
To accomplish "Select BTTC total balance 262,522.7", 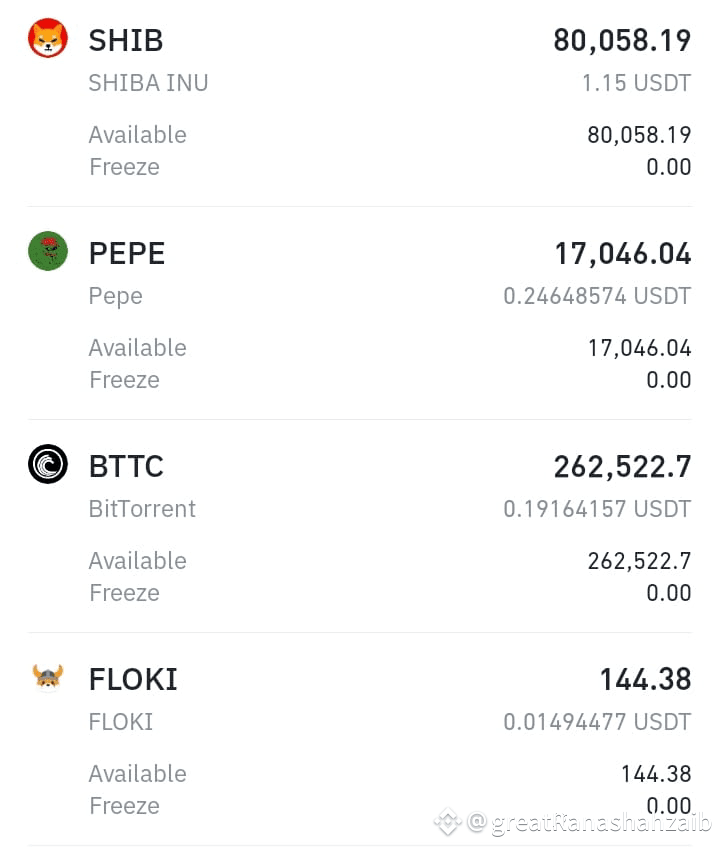I will coord(622,466).
